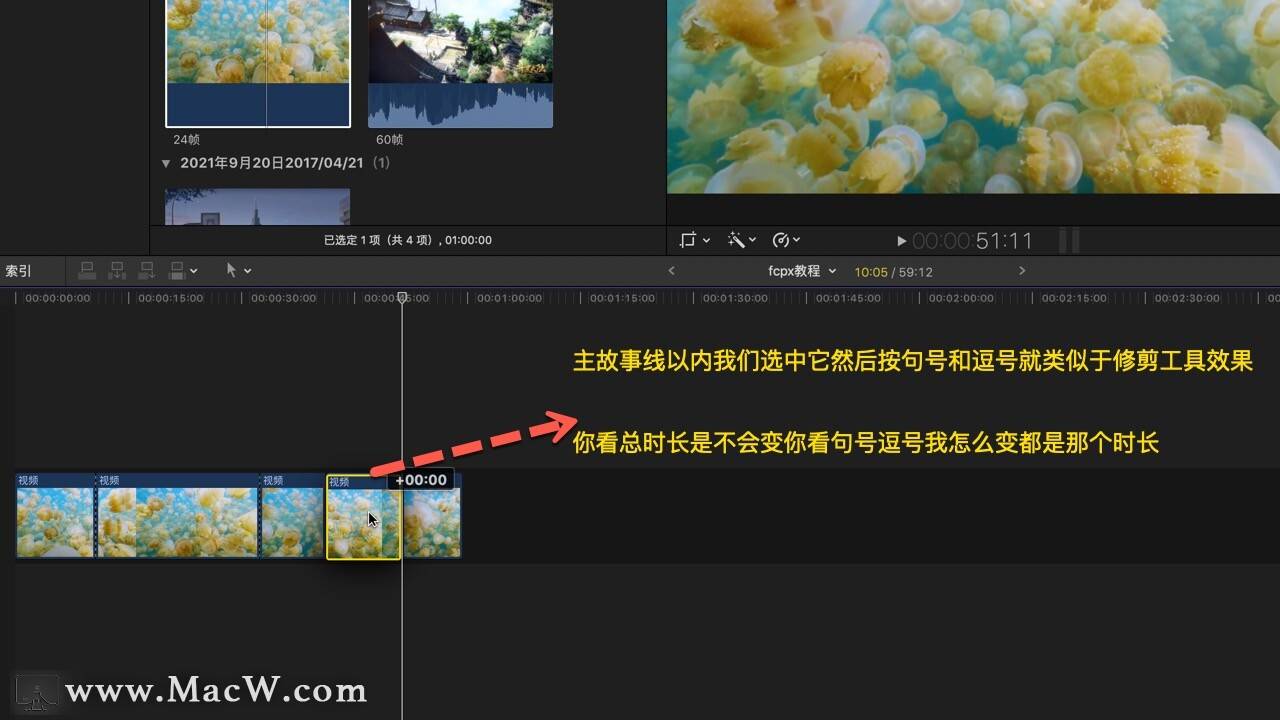Select the arrow selection tool
This screenshot has height=720, width=1280.
click(x=232, y=270)
